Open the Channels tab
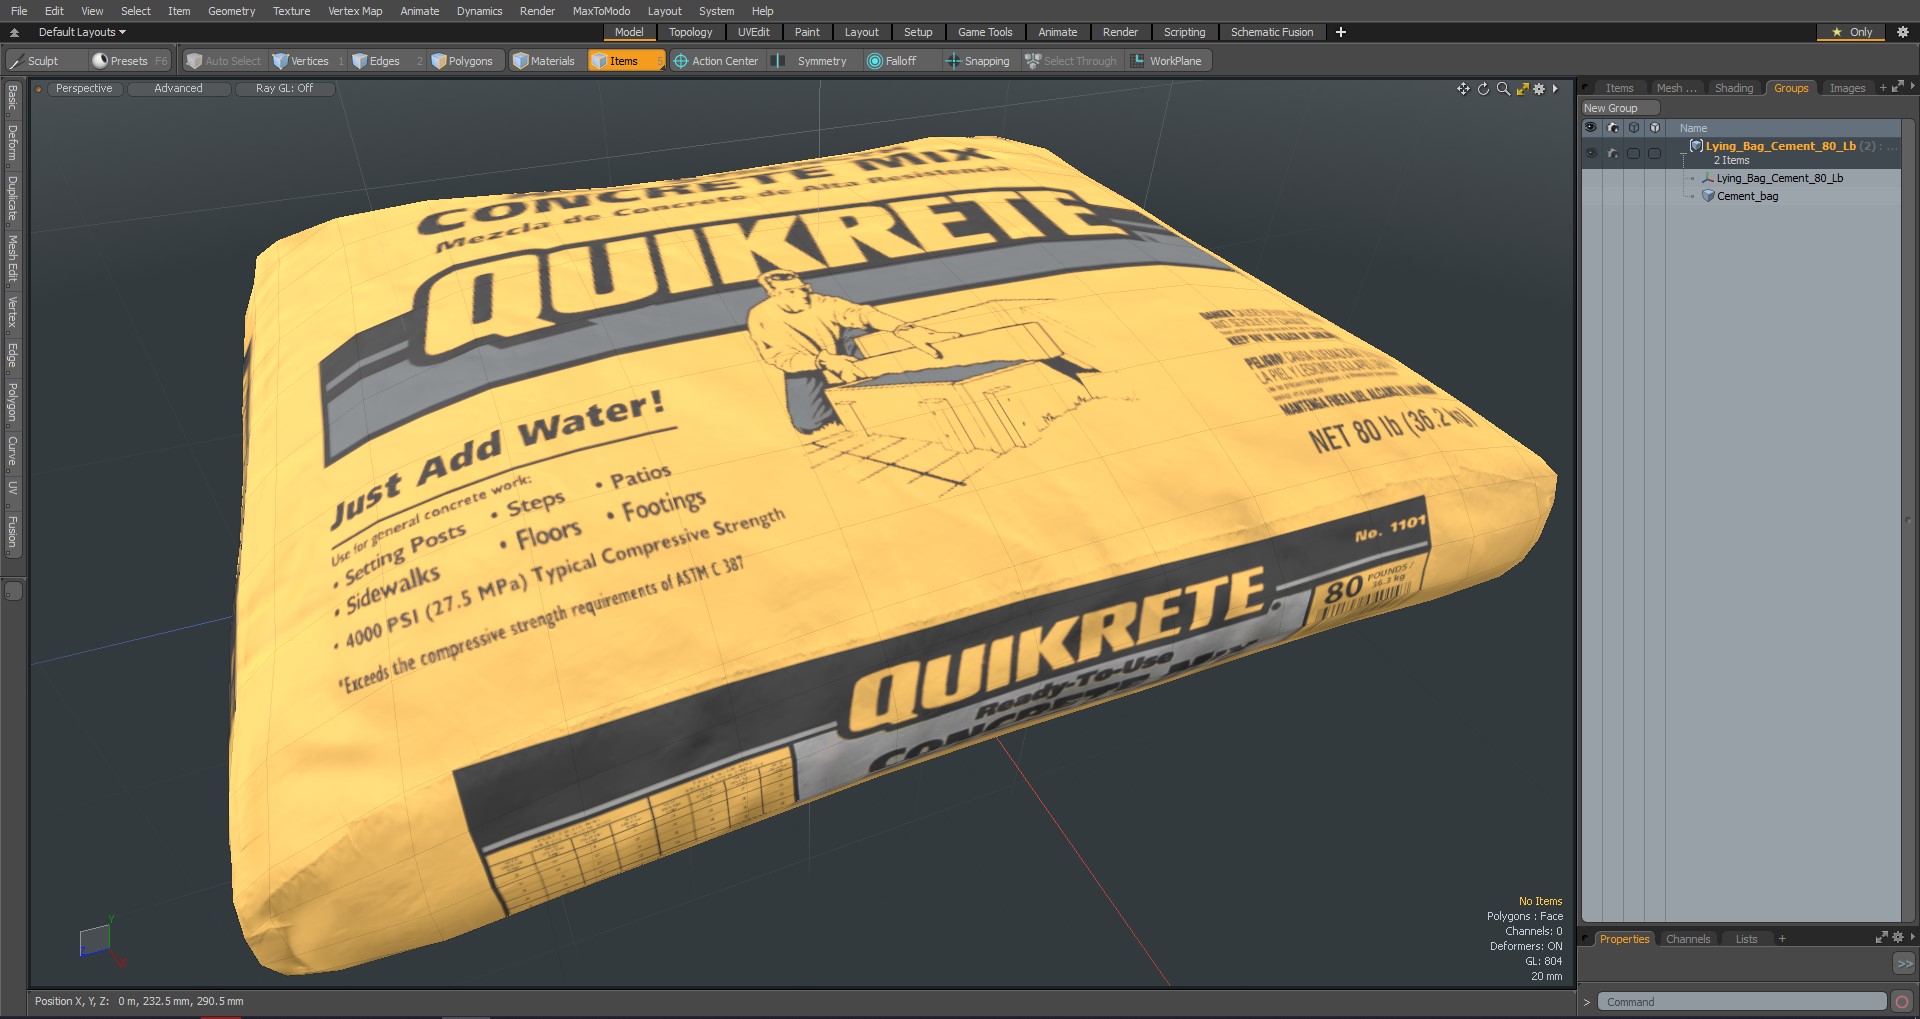Image resolution: width=1920 pixels, height=1019 pixels. coord(1688,939)
